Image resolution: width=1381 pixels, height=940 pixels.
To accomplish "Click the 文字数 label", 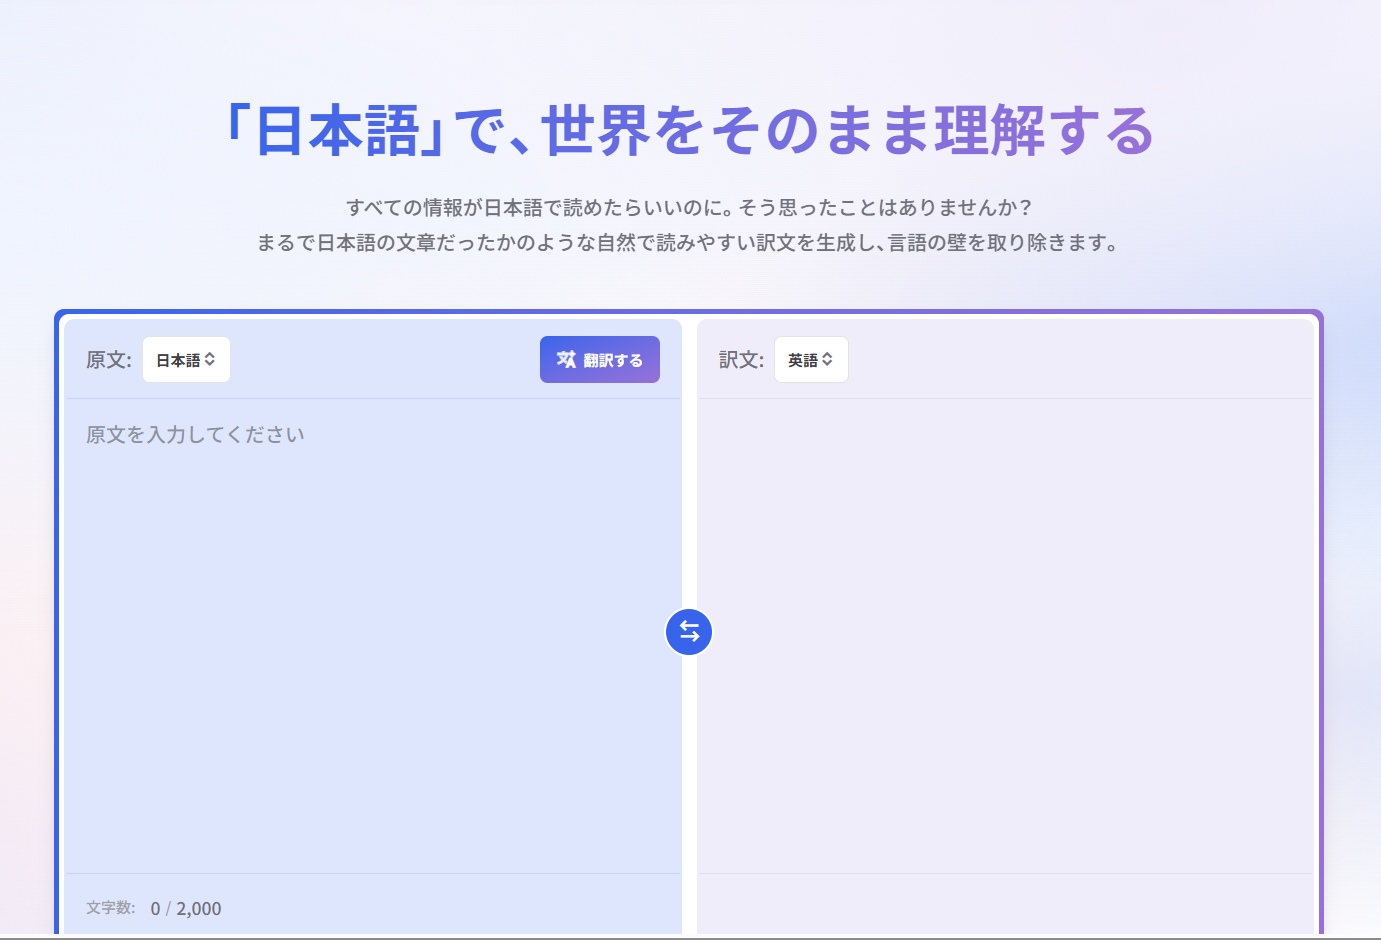I will tap(110, 908).
